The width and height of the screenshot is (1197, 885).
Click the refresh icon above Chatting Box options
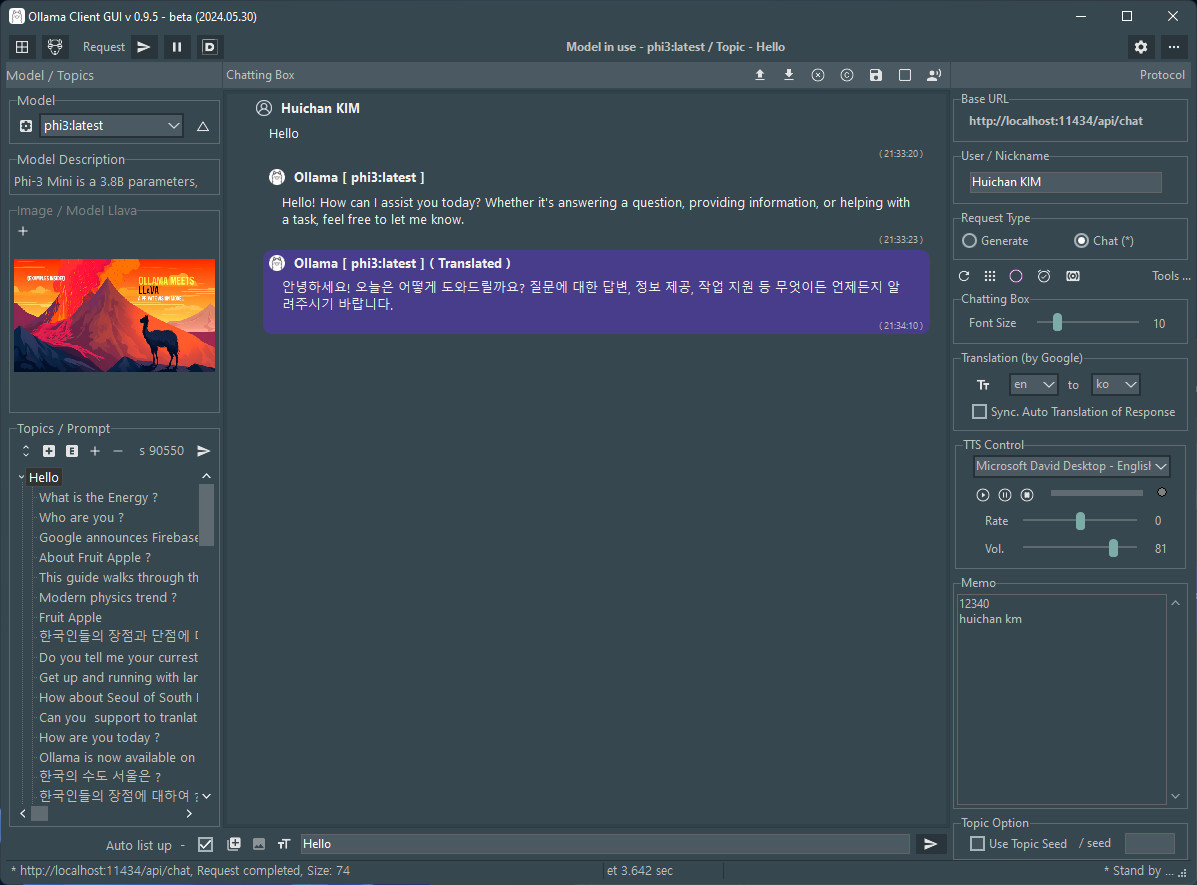[964, 276]
